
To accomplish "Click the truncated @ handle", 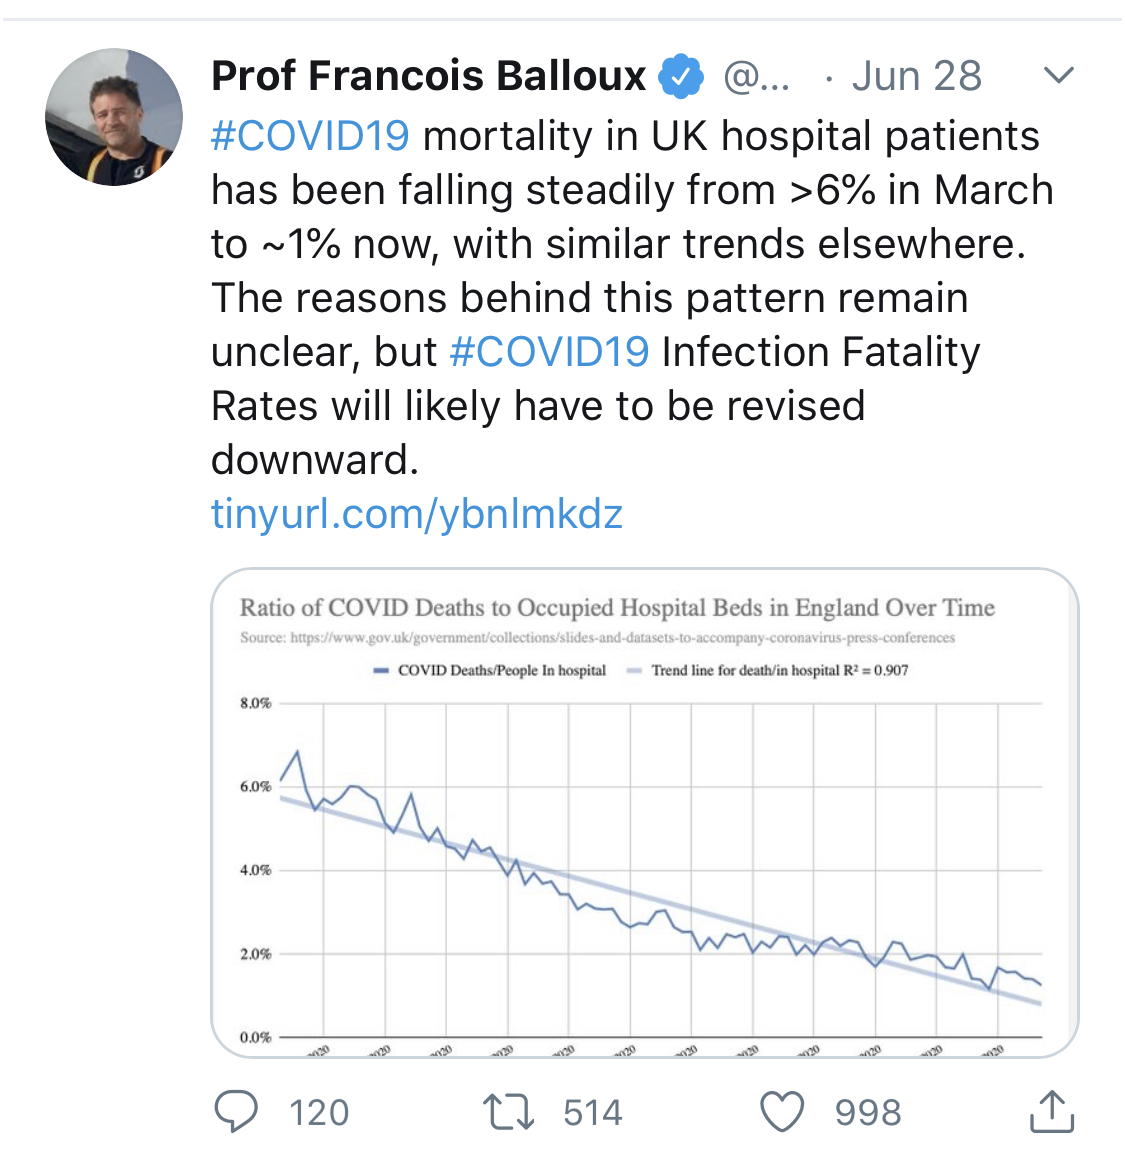I will pos(756,77).
